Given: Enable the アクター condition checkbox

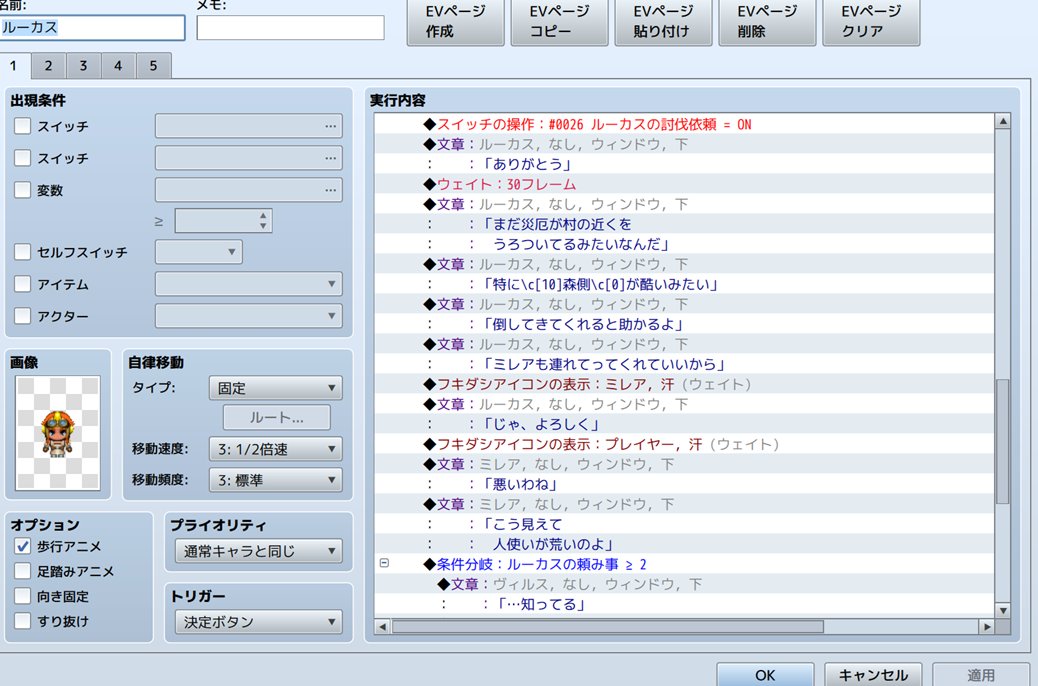Looking at the screenshot, I should click(x=23, y=316).
